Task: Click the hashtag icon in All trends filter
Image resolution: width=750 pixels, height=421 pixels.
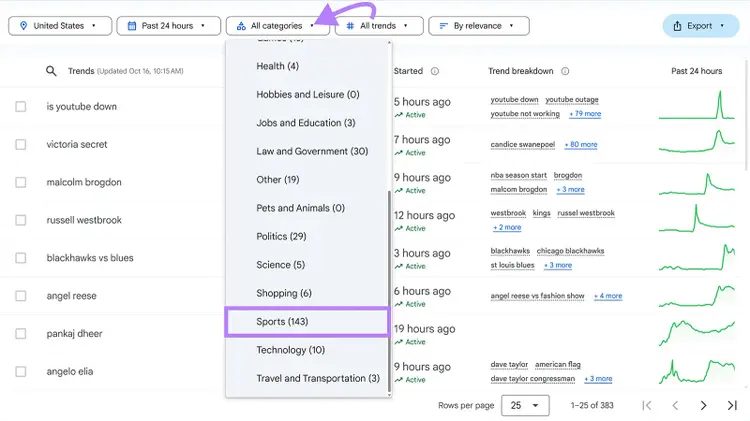Action: (350, 26)
